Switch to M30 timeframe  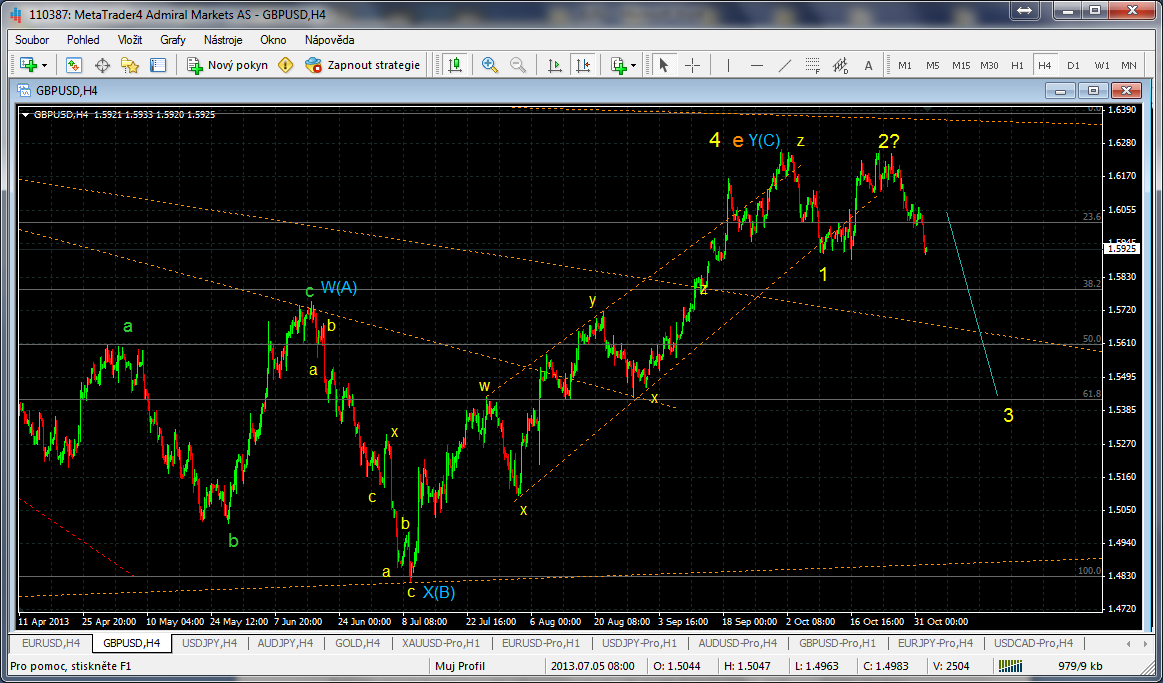[989, 65]
